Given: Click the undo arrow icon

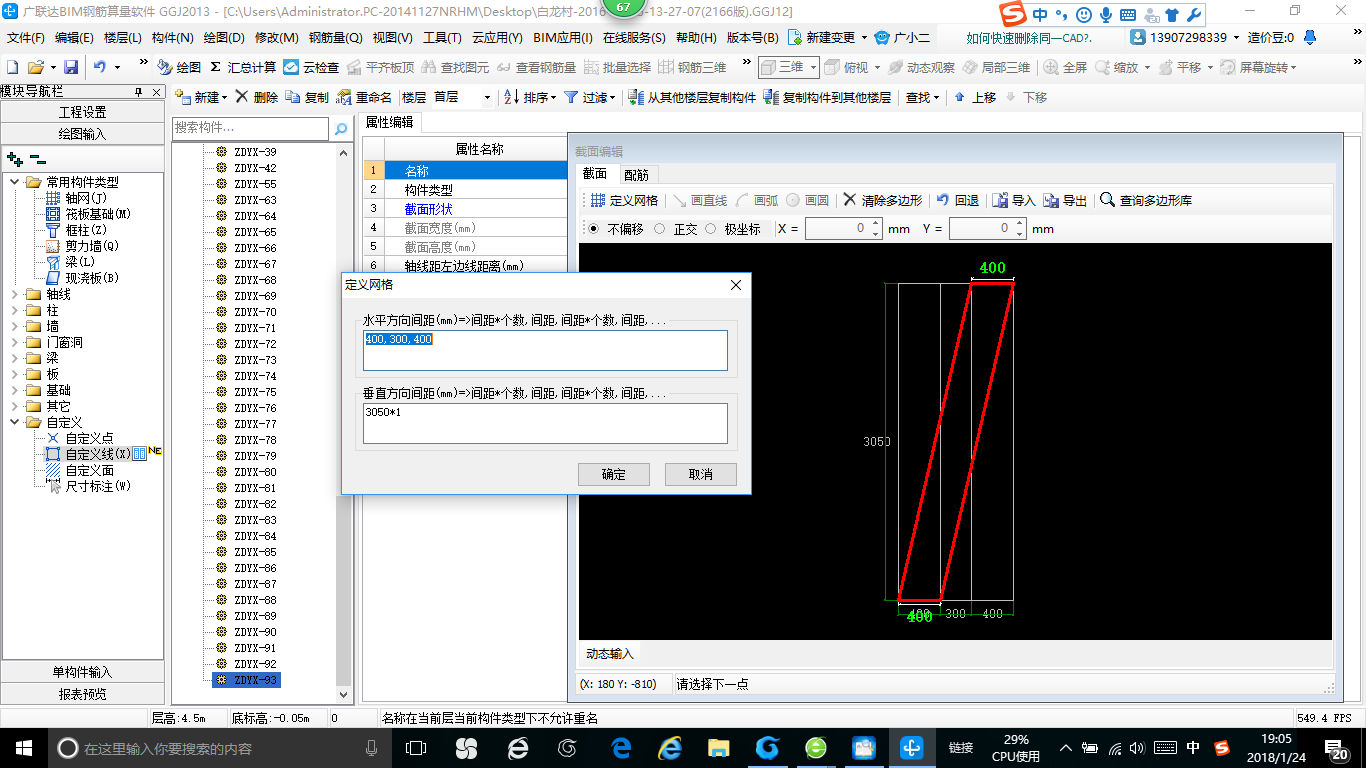Looking at the screenshot, I should [x=100, y=67].
